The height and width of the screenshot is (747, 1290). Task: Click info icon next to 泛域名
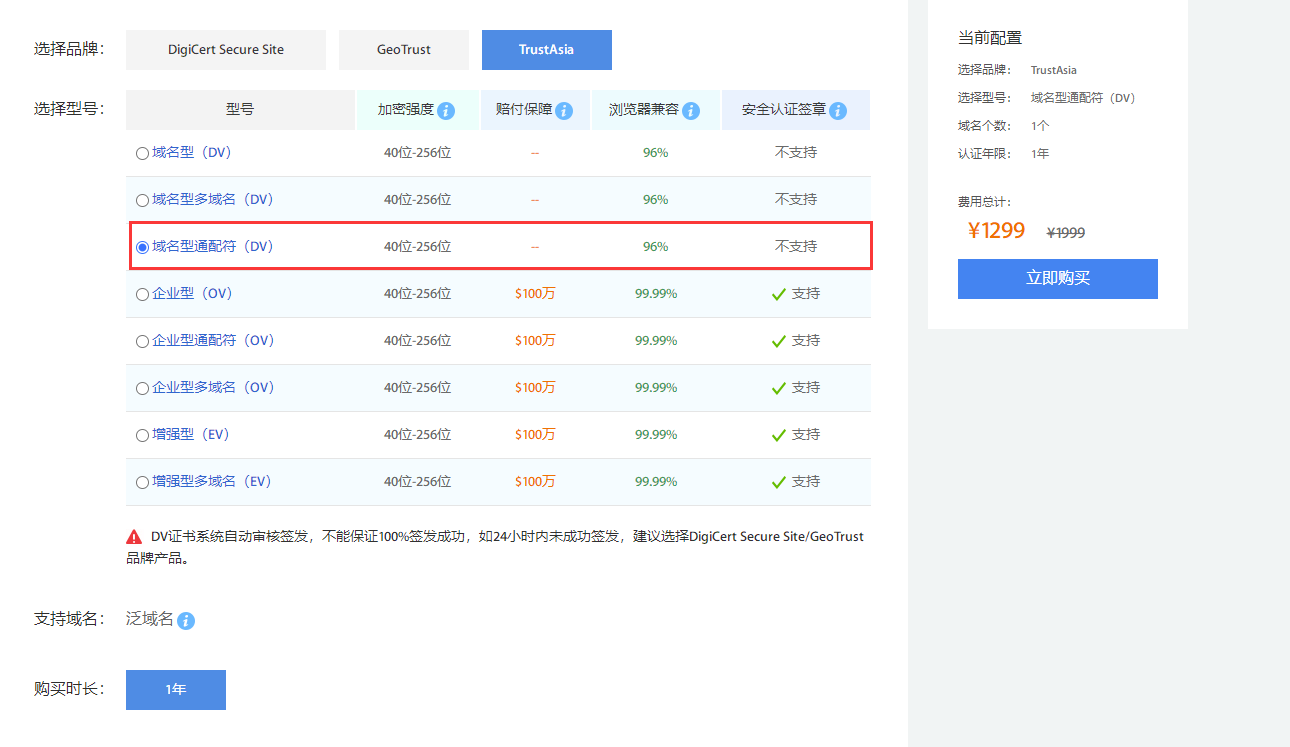point(186,621)
